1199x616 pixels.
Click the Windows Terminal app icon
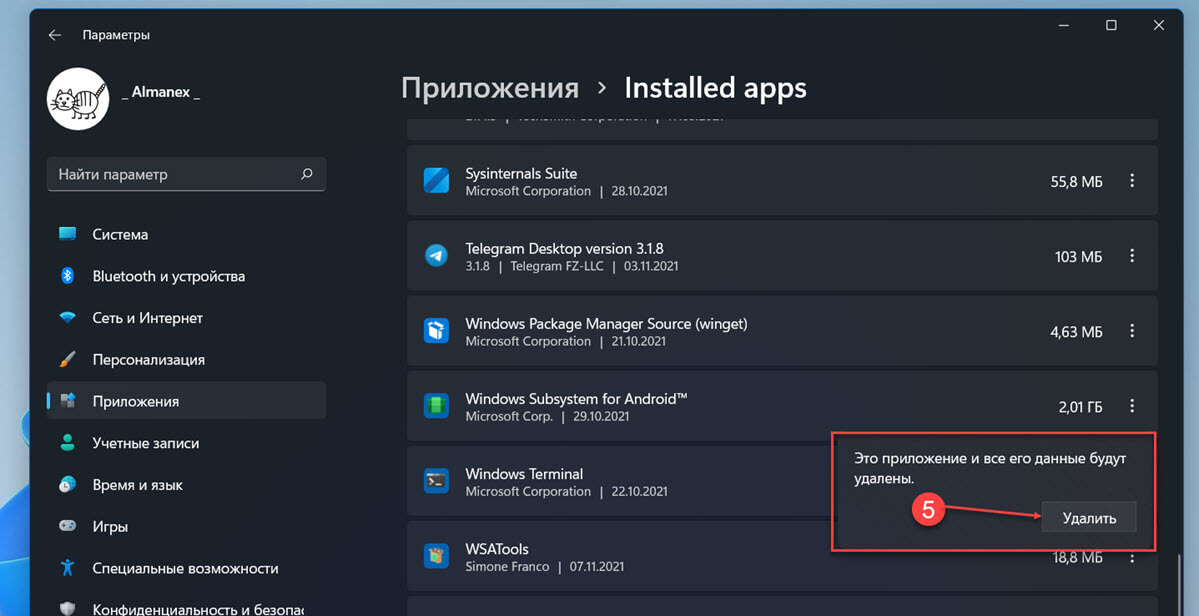[437, 481]
